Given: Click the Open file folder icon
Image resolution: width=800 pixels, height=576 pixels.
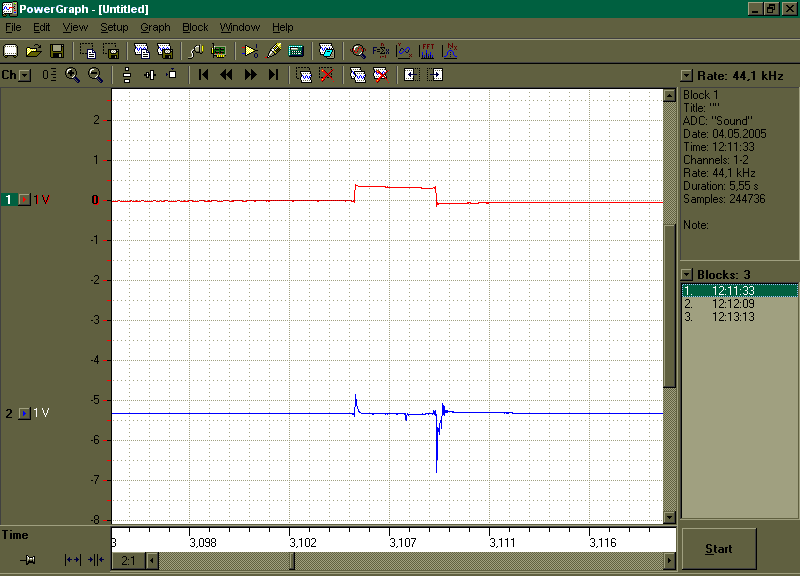Looking at the screenshot, I should (34, 51).
